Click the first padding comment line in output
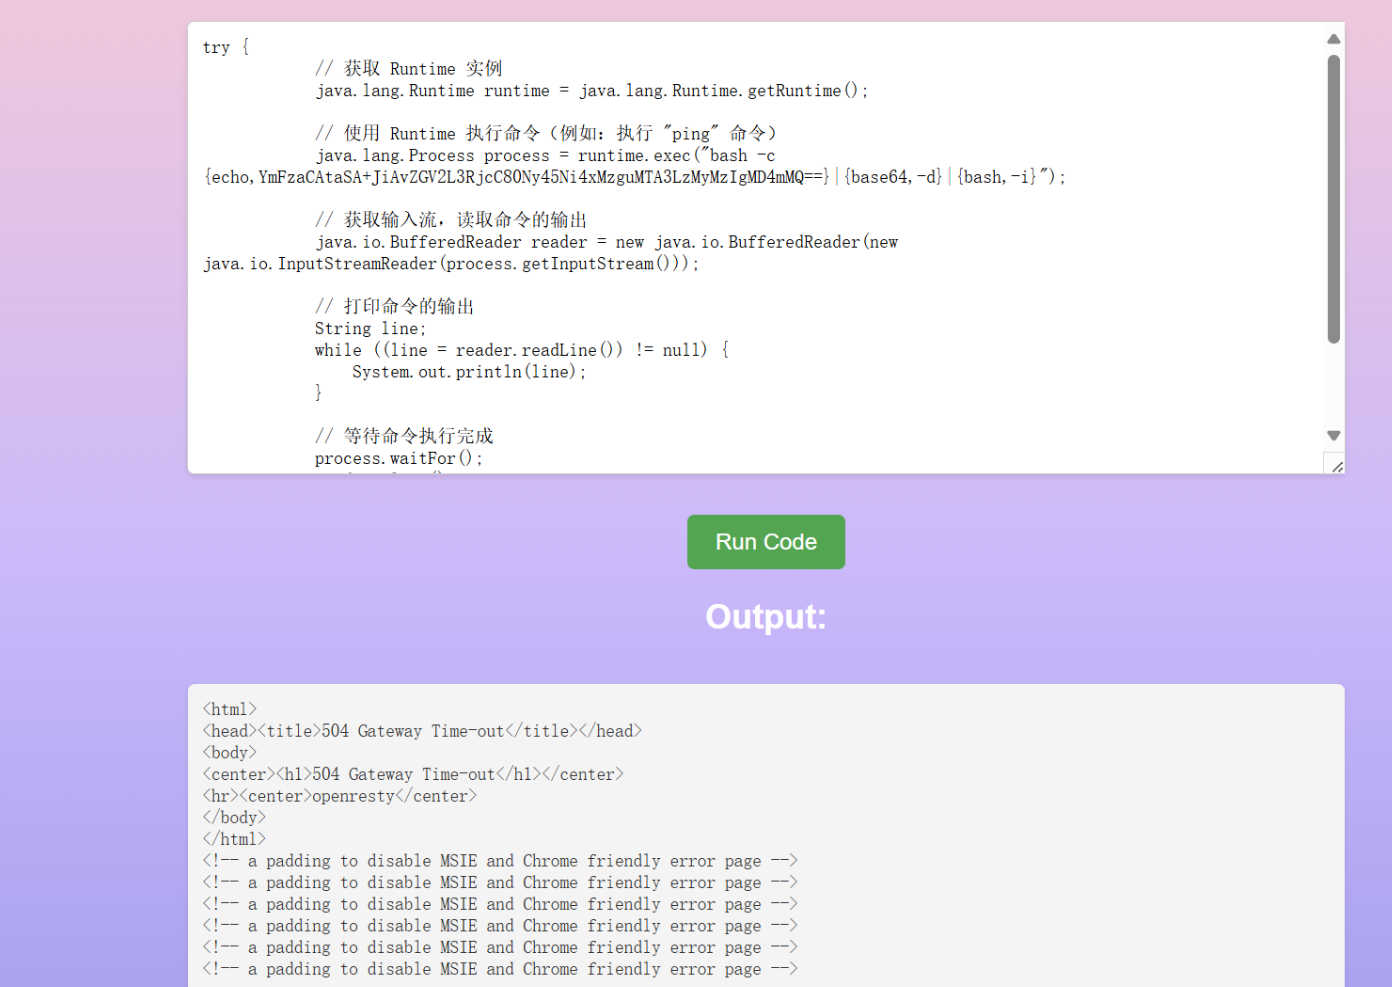The height and width of the screenshot is (987, 1392). coord(500,861)
